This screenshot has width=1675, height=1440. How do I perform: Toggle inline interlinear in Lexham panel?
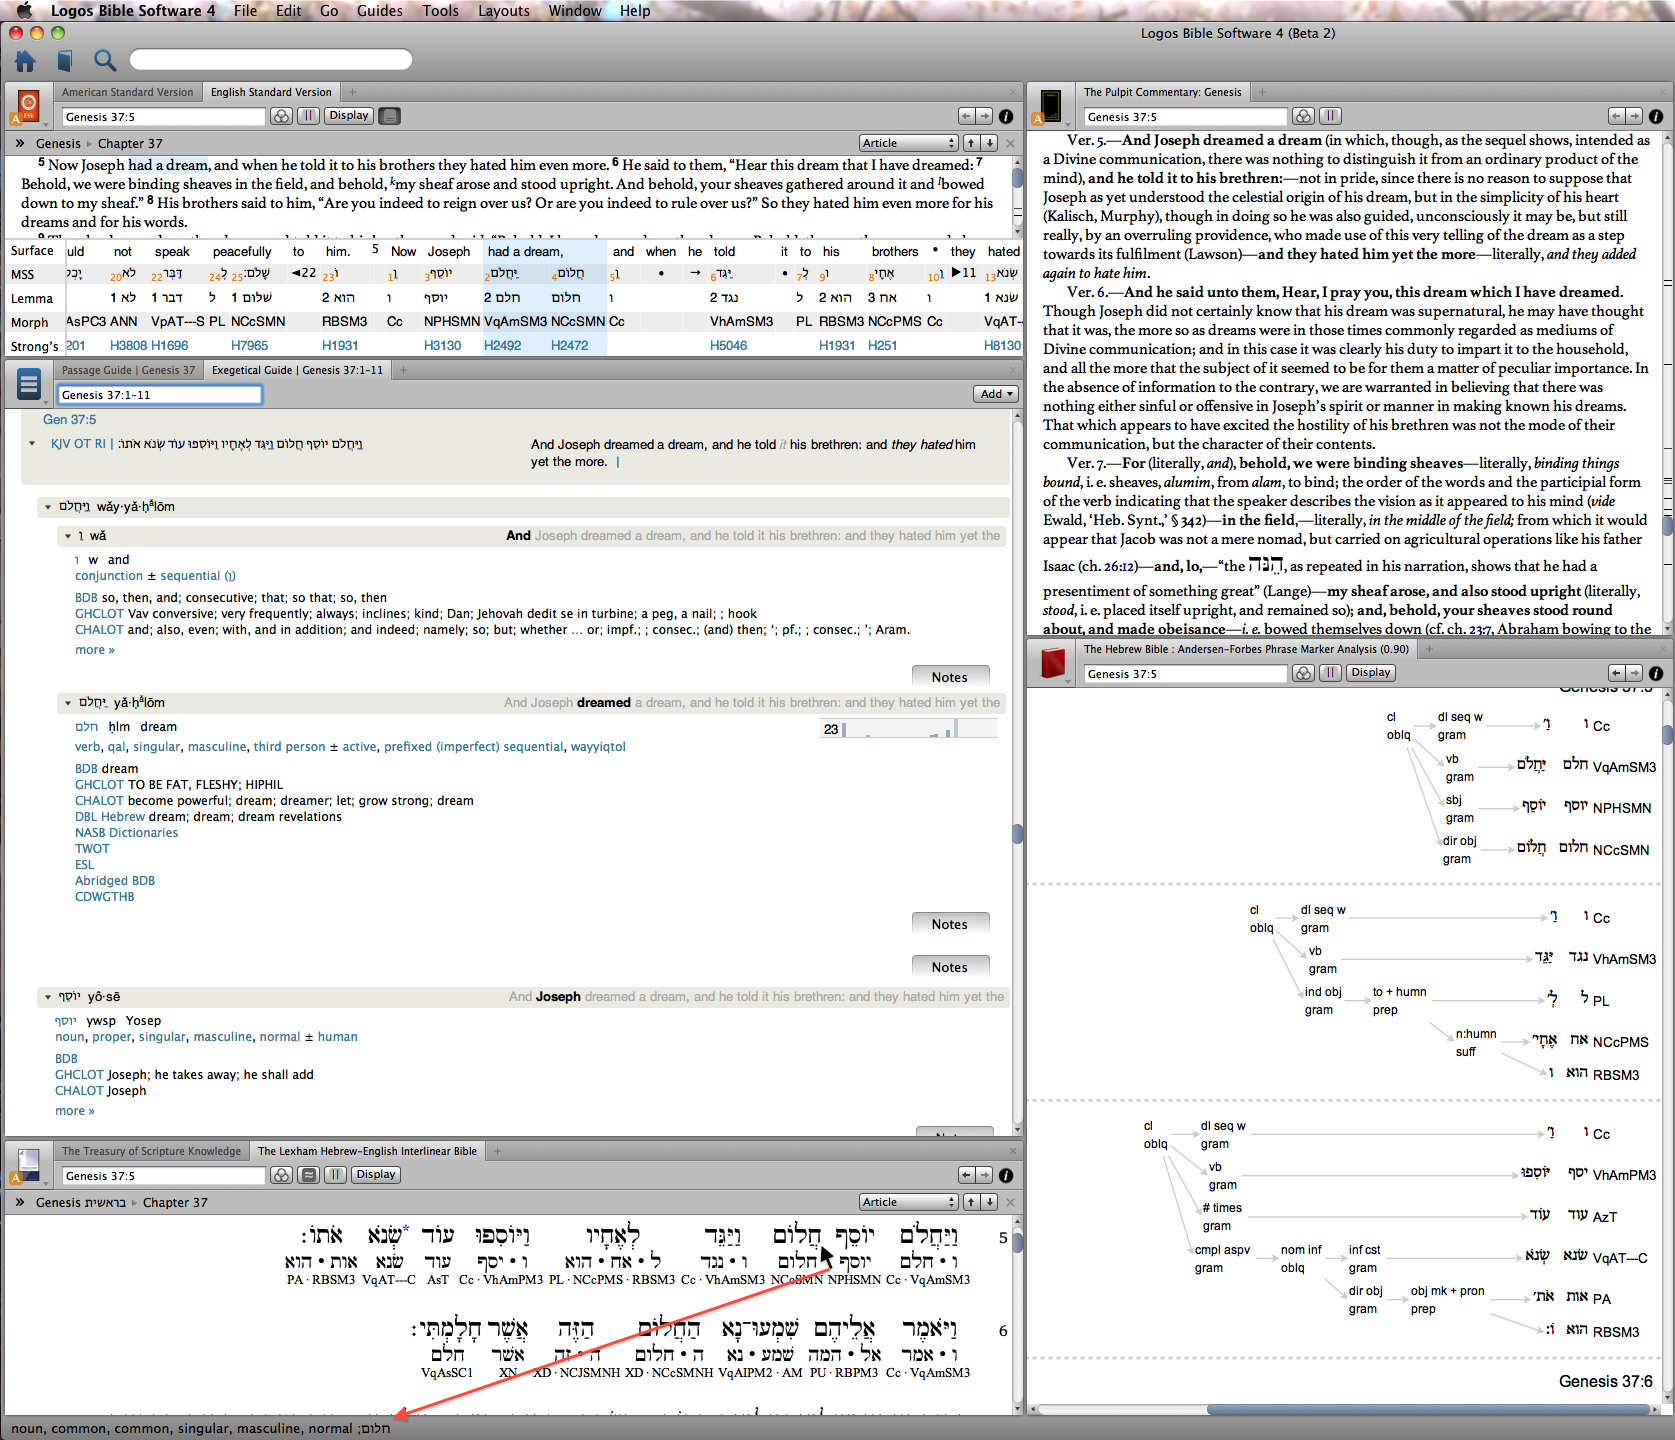pos(310,1175)
